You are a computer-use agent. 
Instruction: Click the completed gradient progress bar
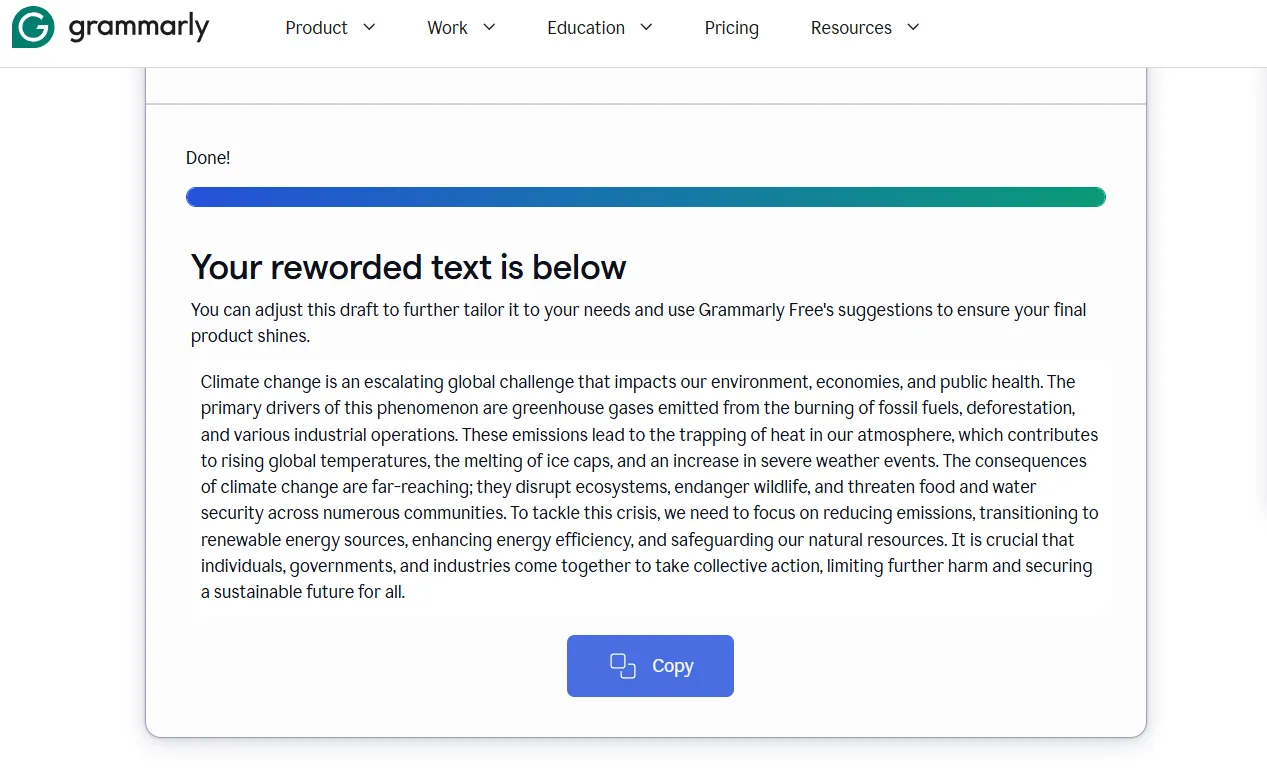(x=645, y=196)
